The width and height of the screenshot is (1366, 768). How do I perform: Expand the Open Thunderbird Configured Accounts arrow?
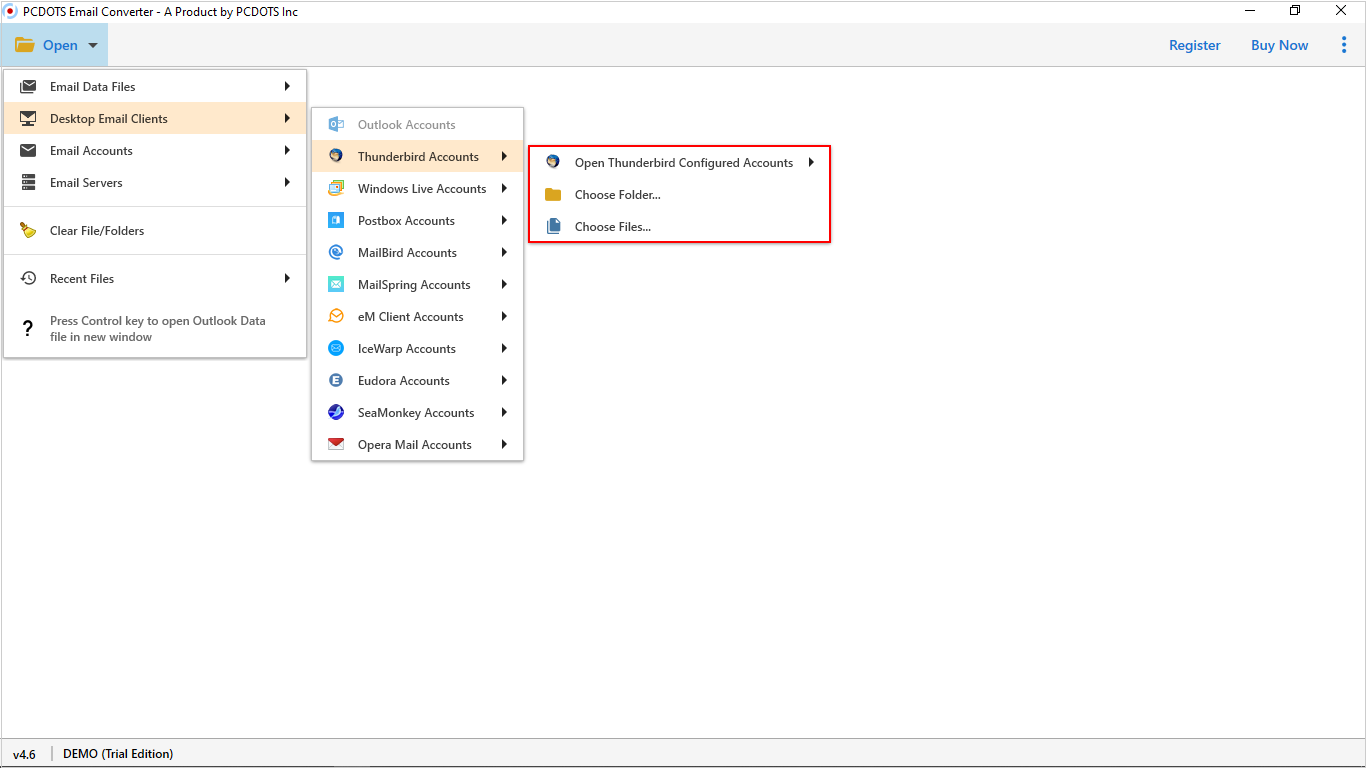[x=811, y=162]
